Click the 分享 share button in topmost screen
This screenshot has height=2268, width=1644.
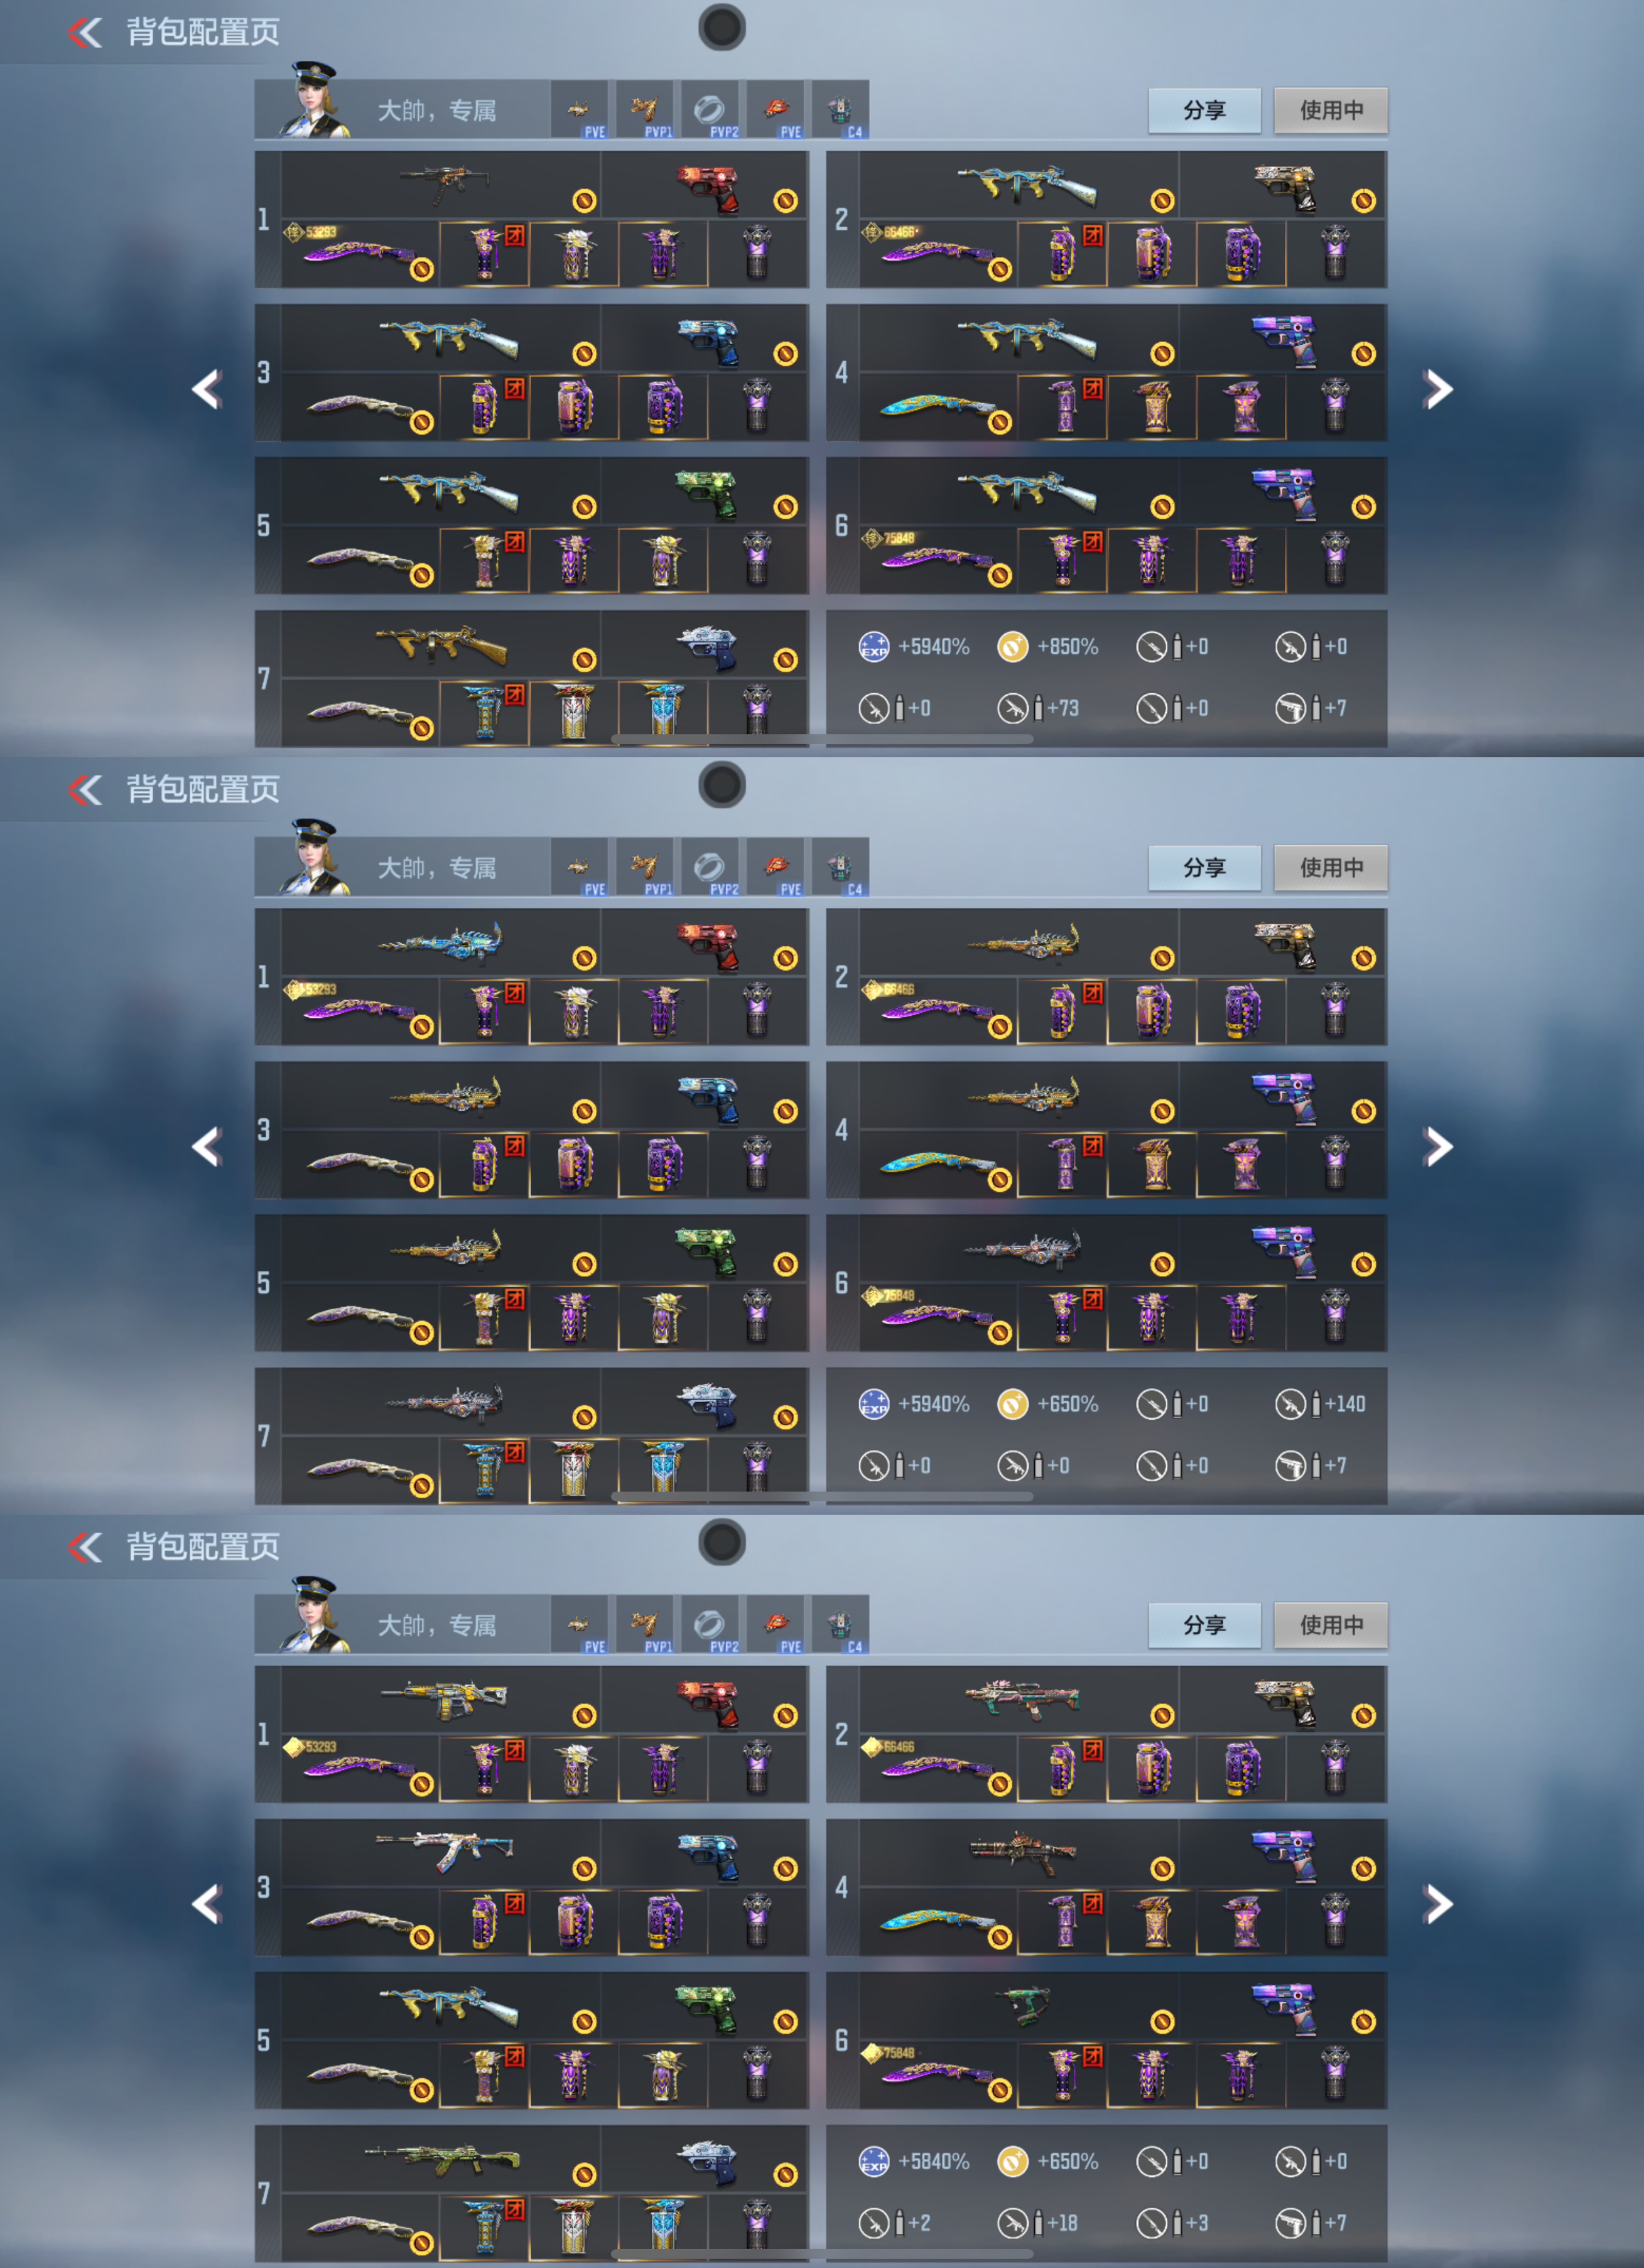pyautogui.click(x=1204, y=110)
